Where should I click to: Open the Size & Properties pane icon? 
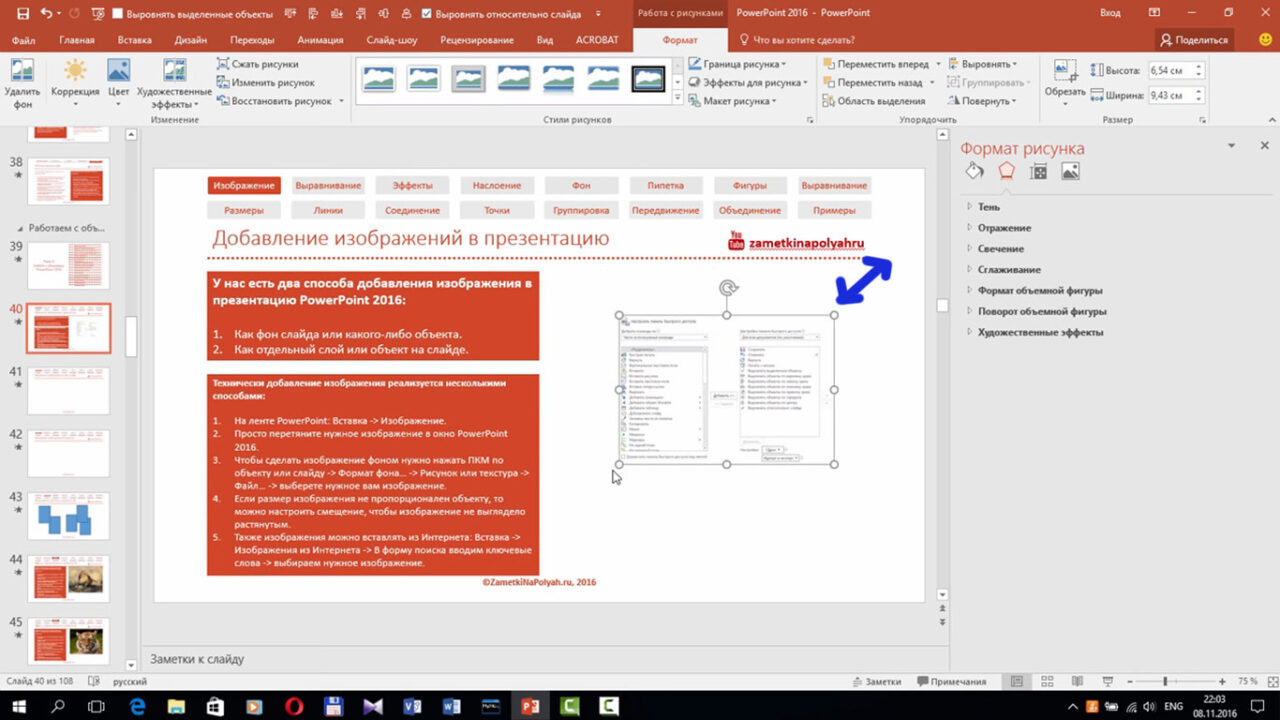pyautogui.click(x=1038, y=172)
